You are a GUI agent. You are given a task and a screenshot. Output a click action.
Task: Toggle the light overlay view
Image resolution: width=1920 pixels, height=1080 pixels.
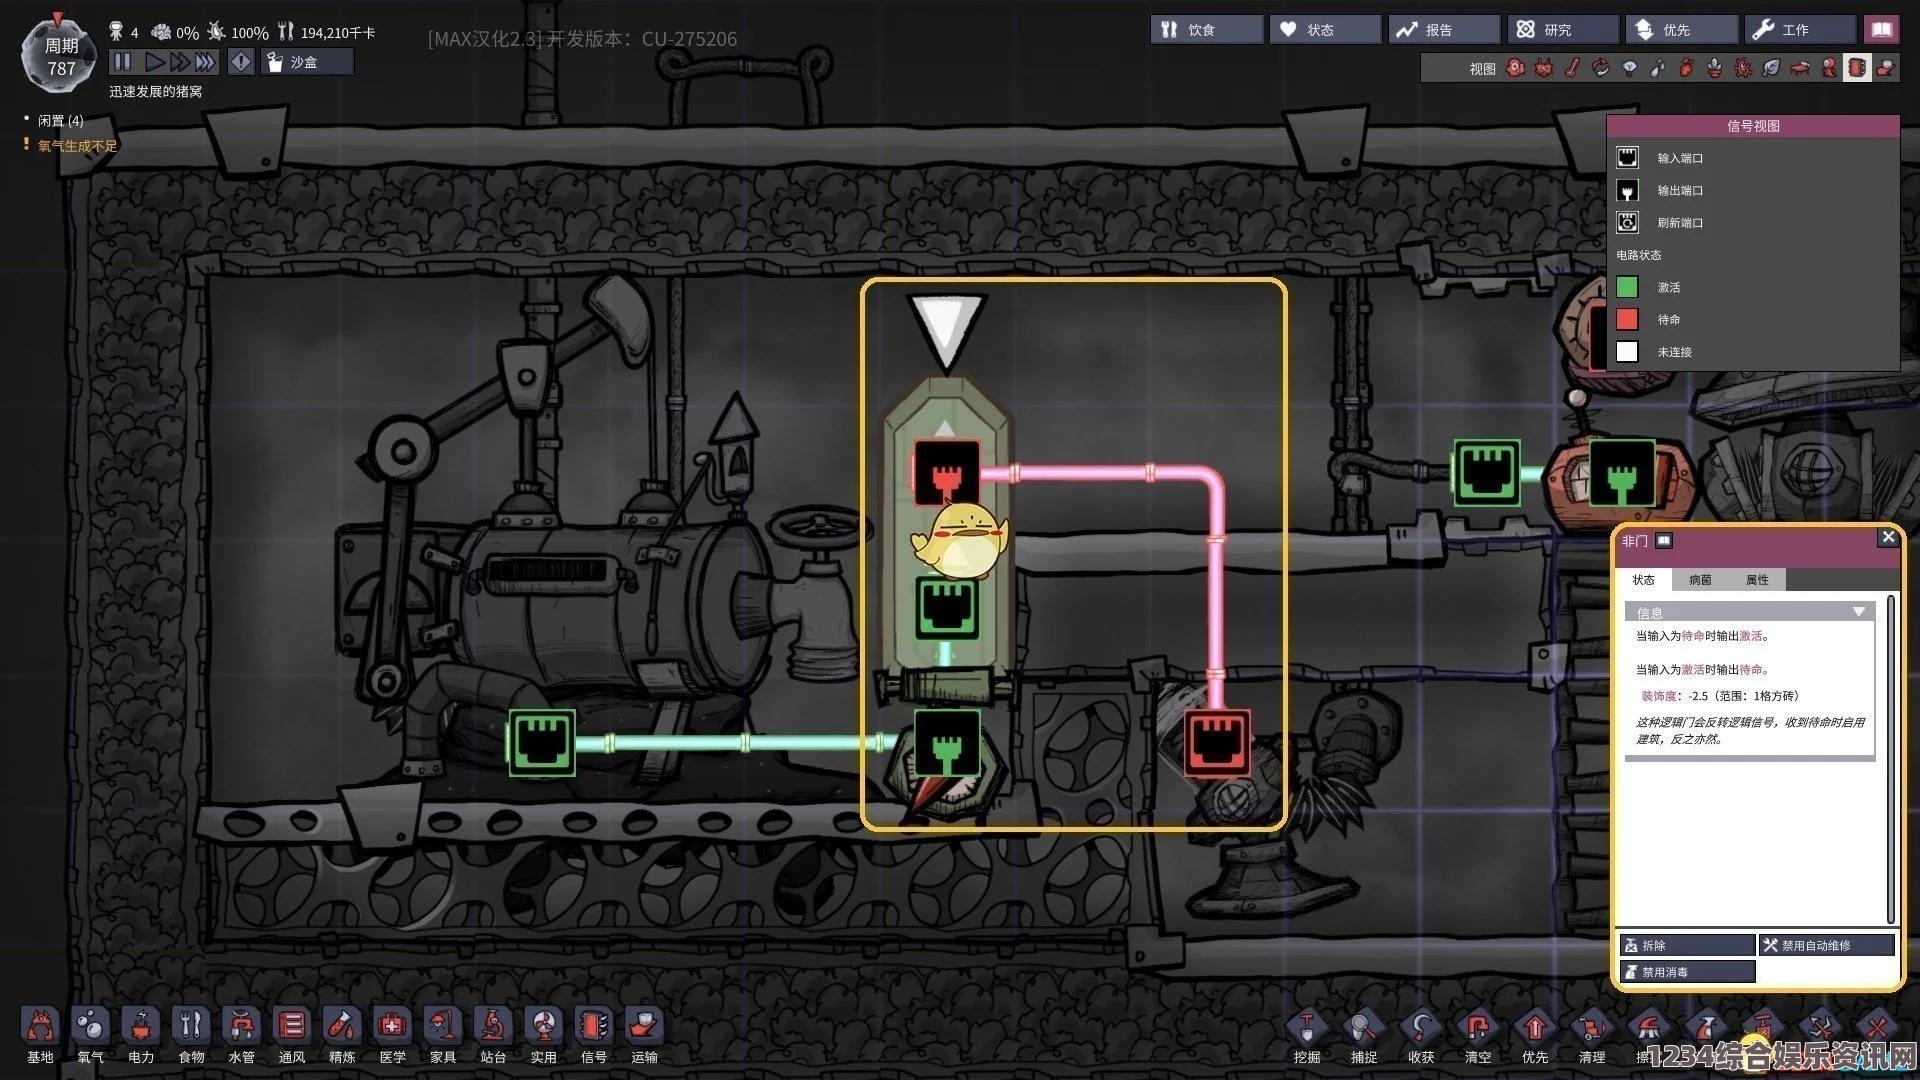tap(1629, 68)
